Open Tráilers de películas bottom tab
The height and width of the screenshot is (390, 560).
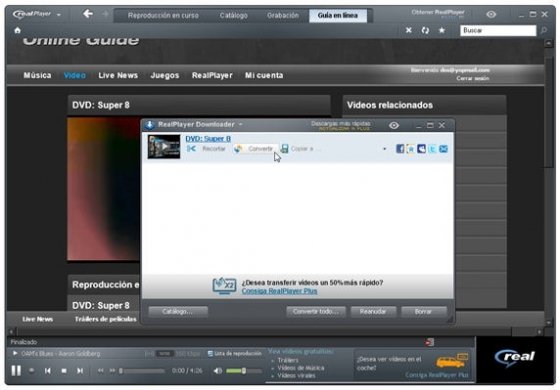pyautogui.click(x=106, y=319)
